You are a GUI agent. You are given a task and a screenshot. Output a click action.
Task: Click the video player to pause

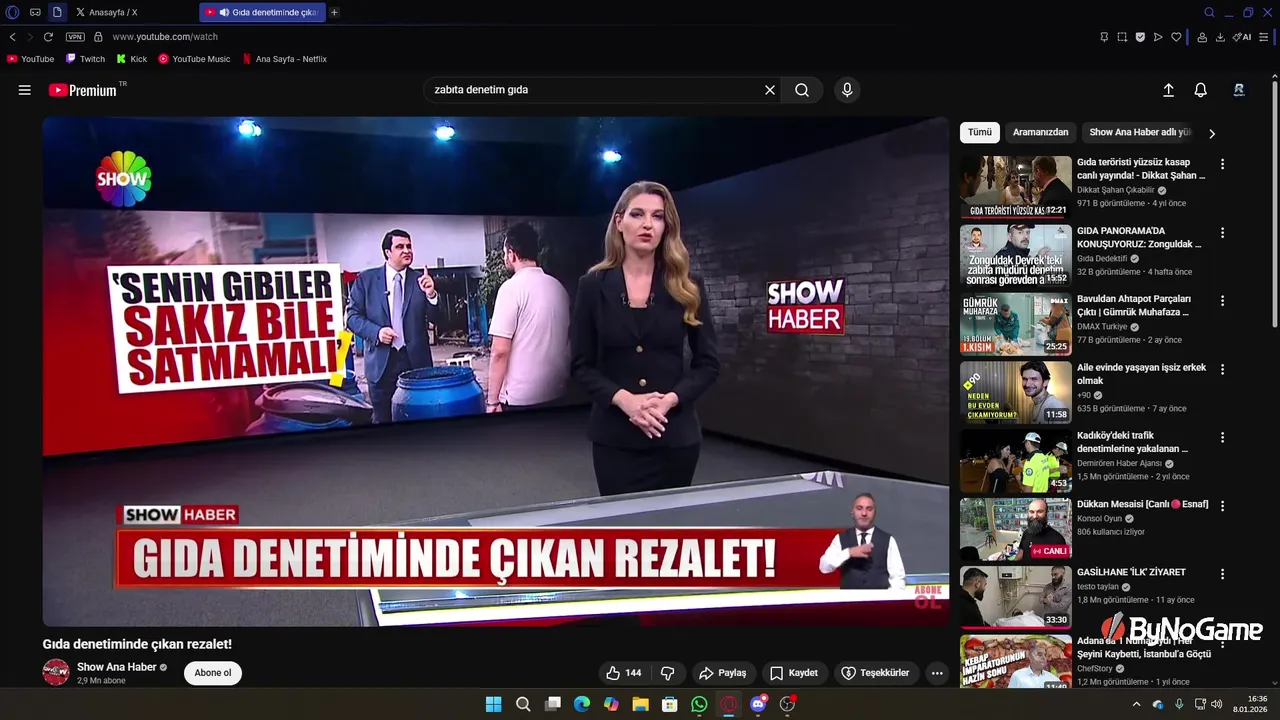(495, 371)
